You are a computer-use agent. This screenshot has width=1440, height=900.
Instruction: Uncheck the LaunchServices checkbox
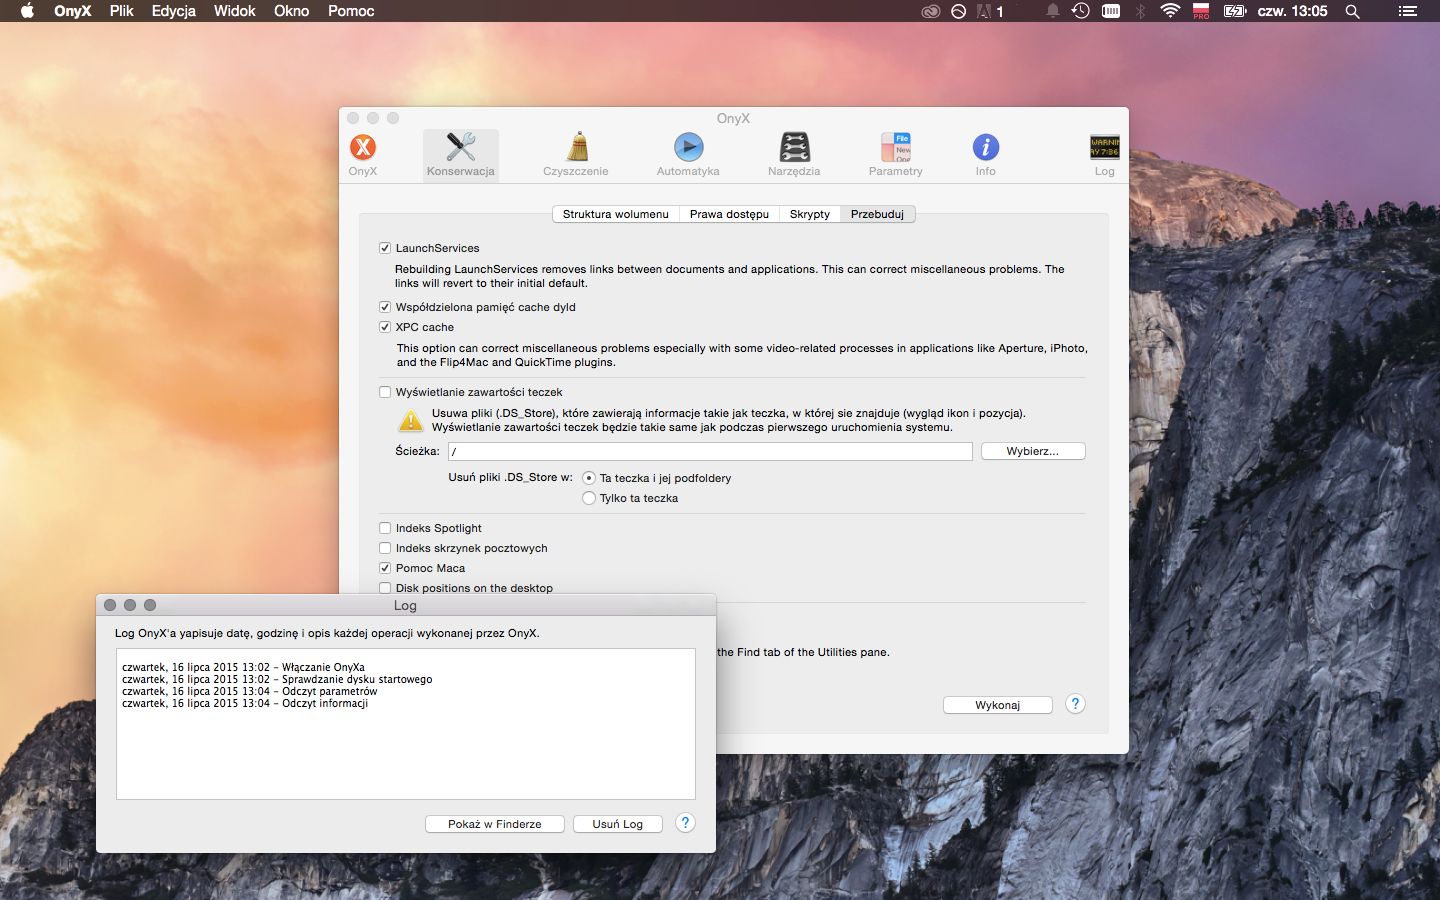point(385,248)
